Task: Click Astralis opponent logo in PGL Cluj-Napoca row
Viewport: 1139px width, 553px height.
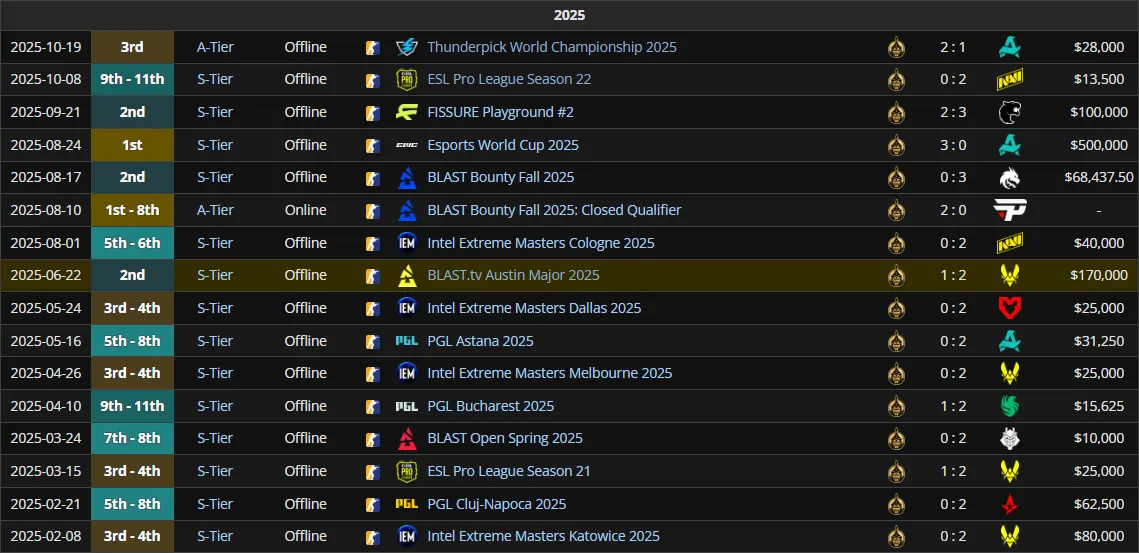Action: (x=1009, y=504)
